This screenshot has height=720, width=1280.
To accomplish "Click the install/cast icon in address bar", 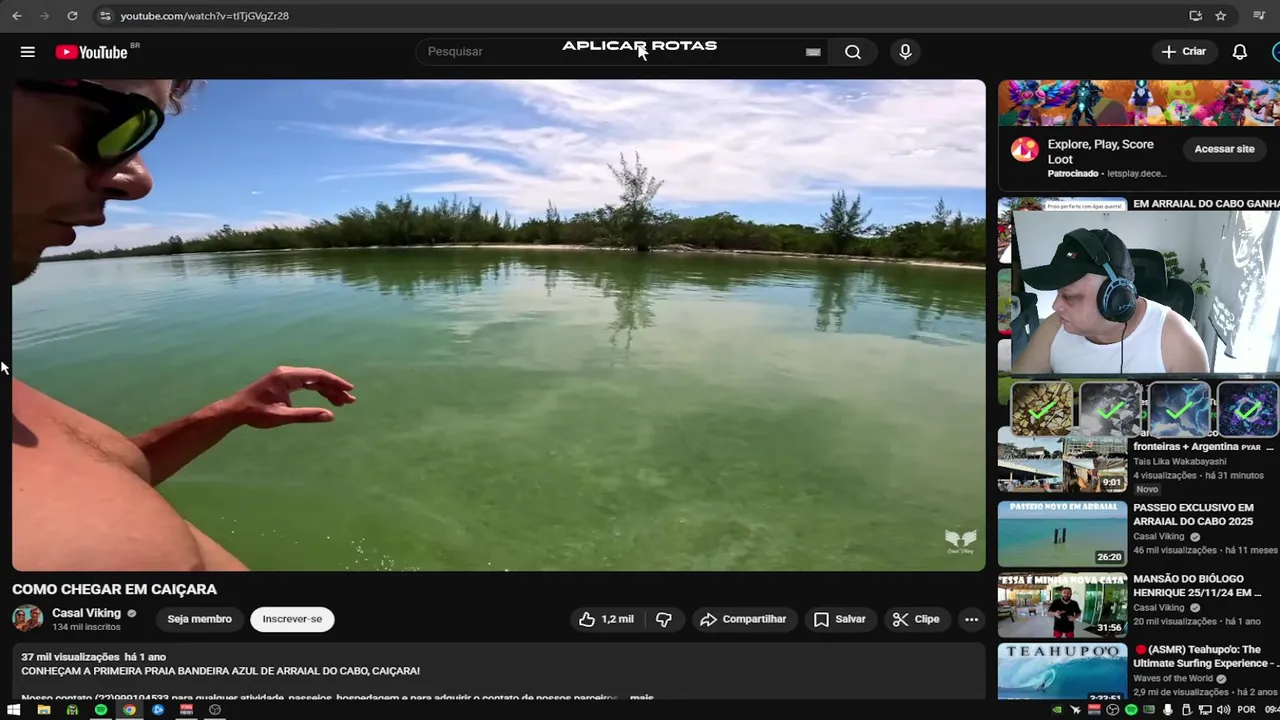I will pos(1195,16).
